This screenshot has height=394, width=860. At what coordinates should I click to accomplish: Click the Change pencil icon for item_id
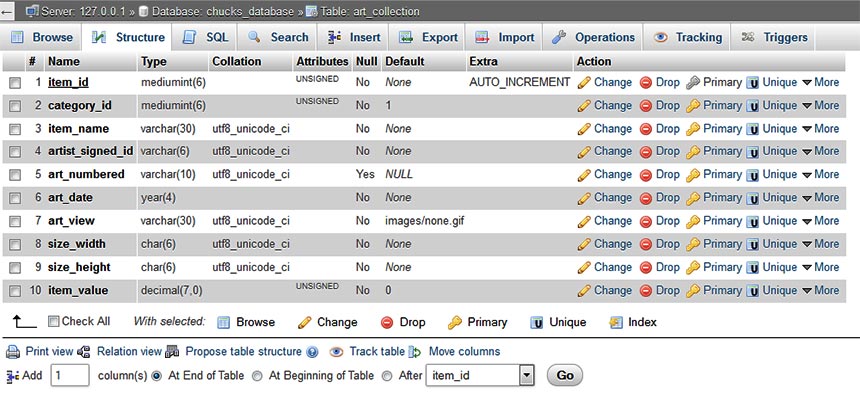coord(584,83)
